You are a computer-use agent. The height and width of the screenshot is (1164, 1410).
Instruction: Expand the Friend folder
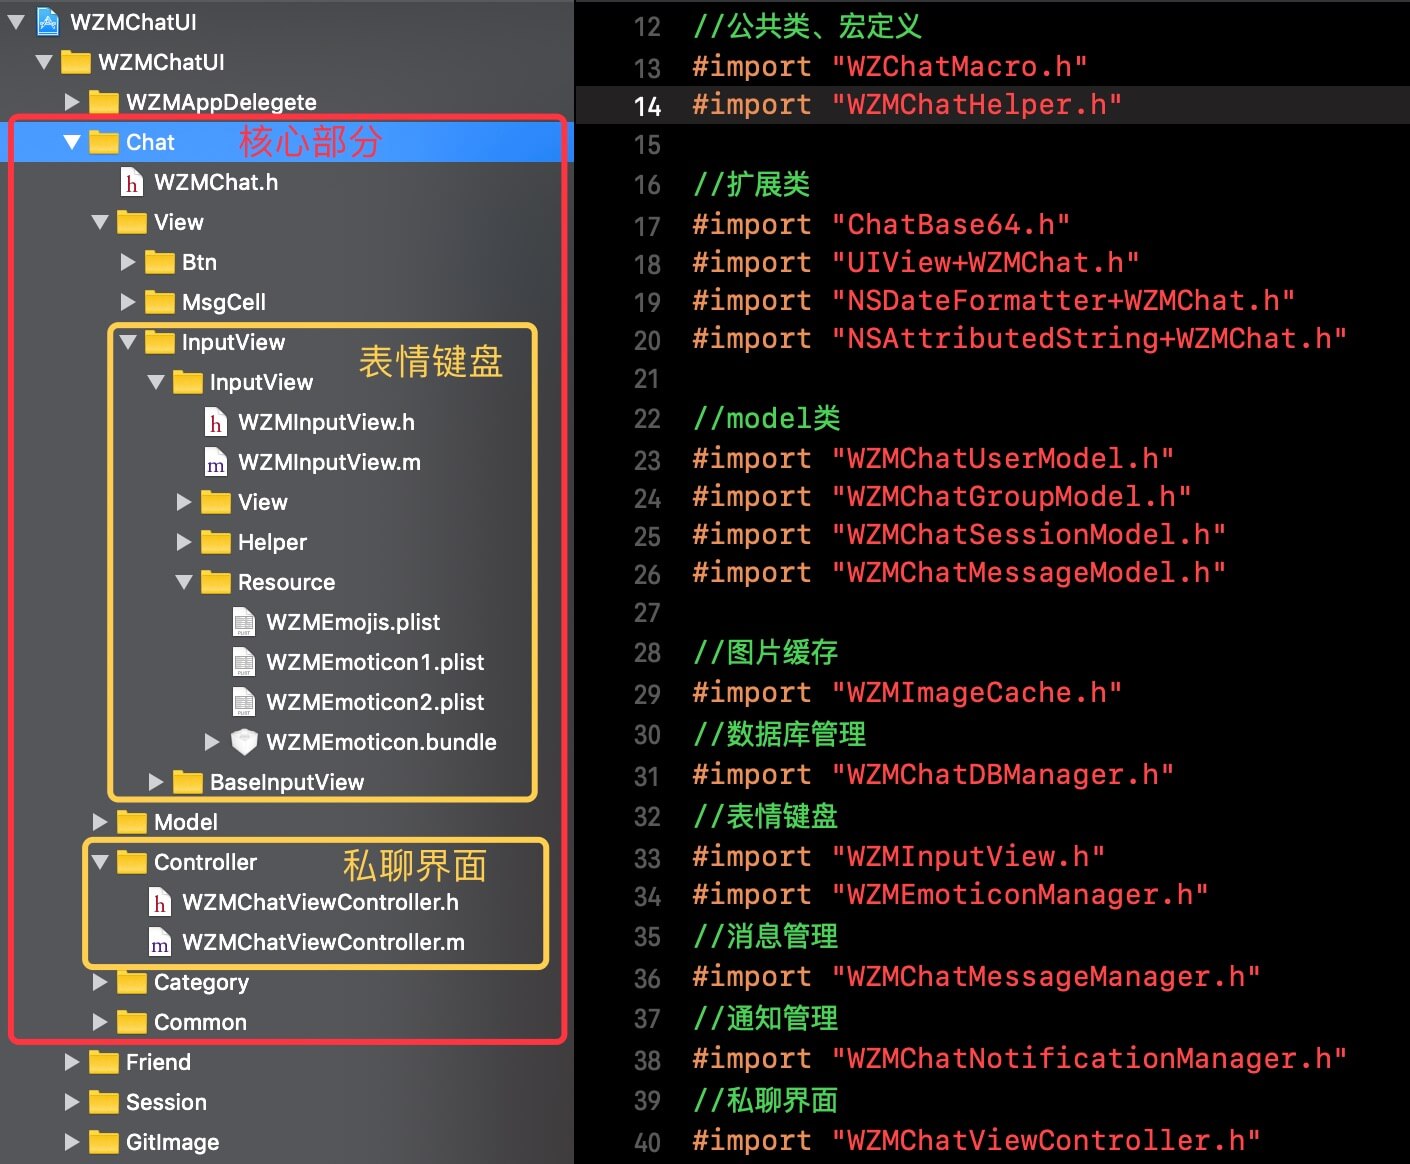click(72, 1062)
